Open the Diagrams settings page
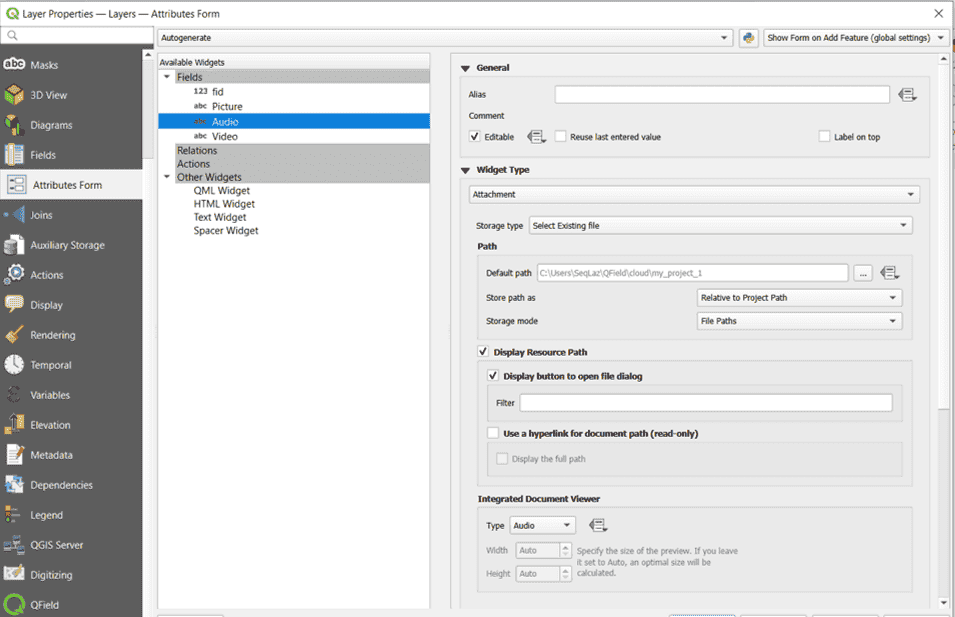 pos(50,125)
